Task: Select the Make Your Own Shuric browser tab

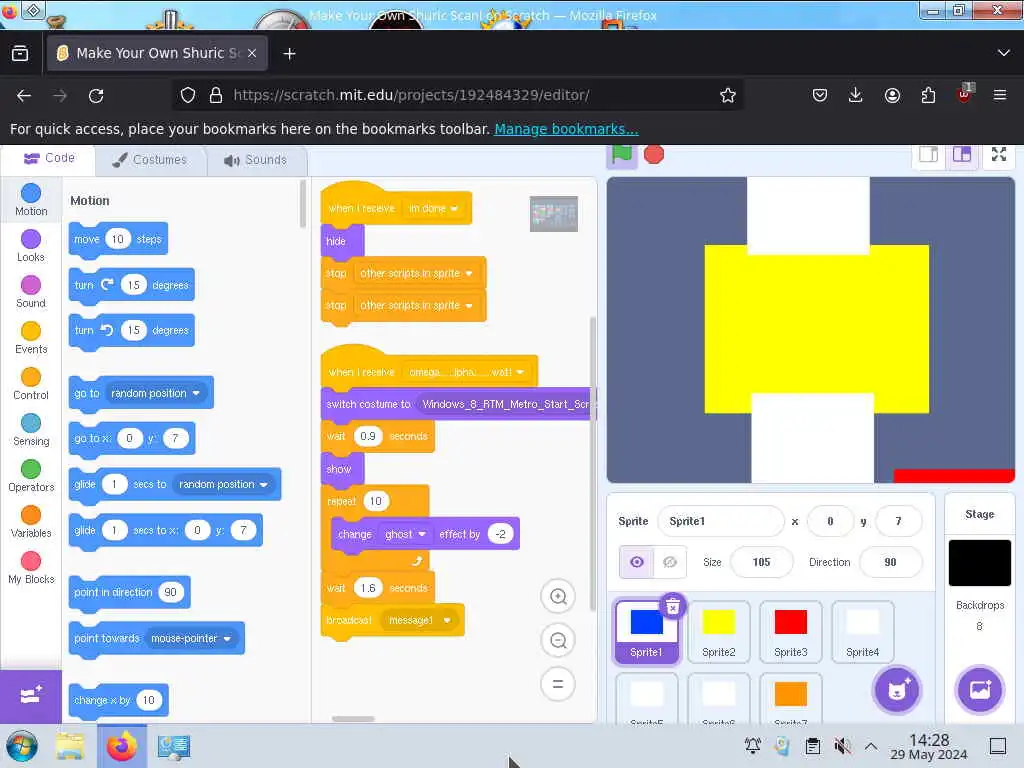Action: click(157, 53)
